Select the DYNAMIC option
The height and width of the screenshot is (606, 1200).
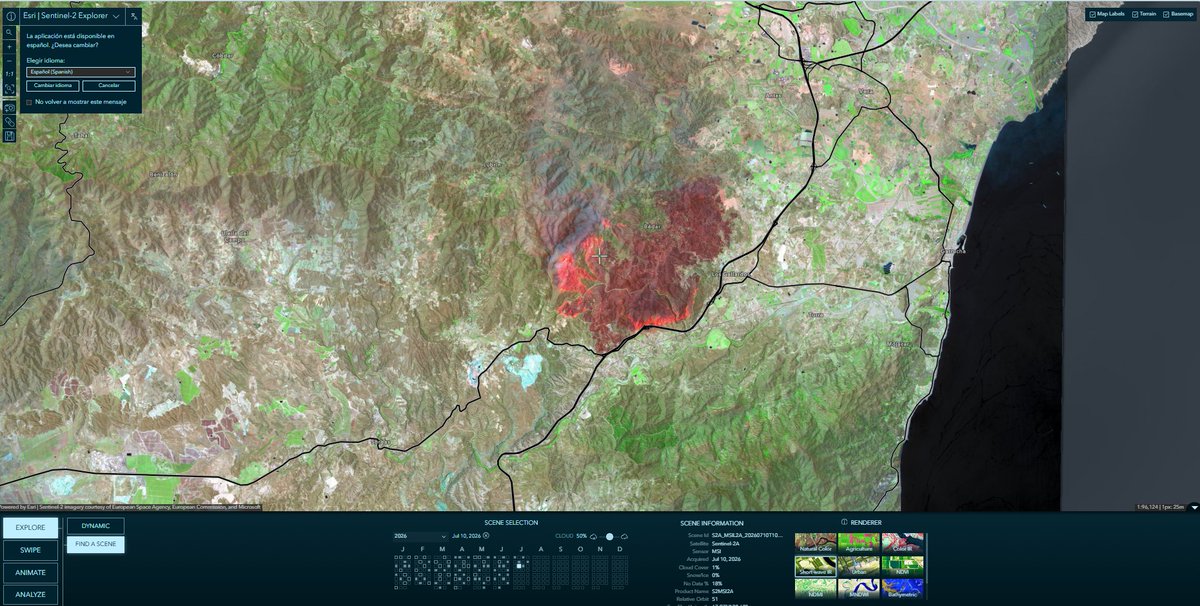[96, 526]
